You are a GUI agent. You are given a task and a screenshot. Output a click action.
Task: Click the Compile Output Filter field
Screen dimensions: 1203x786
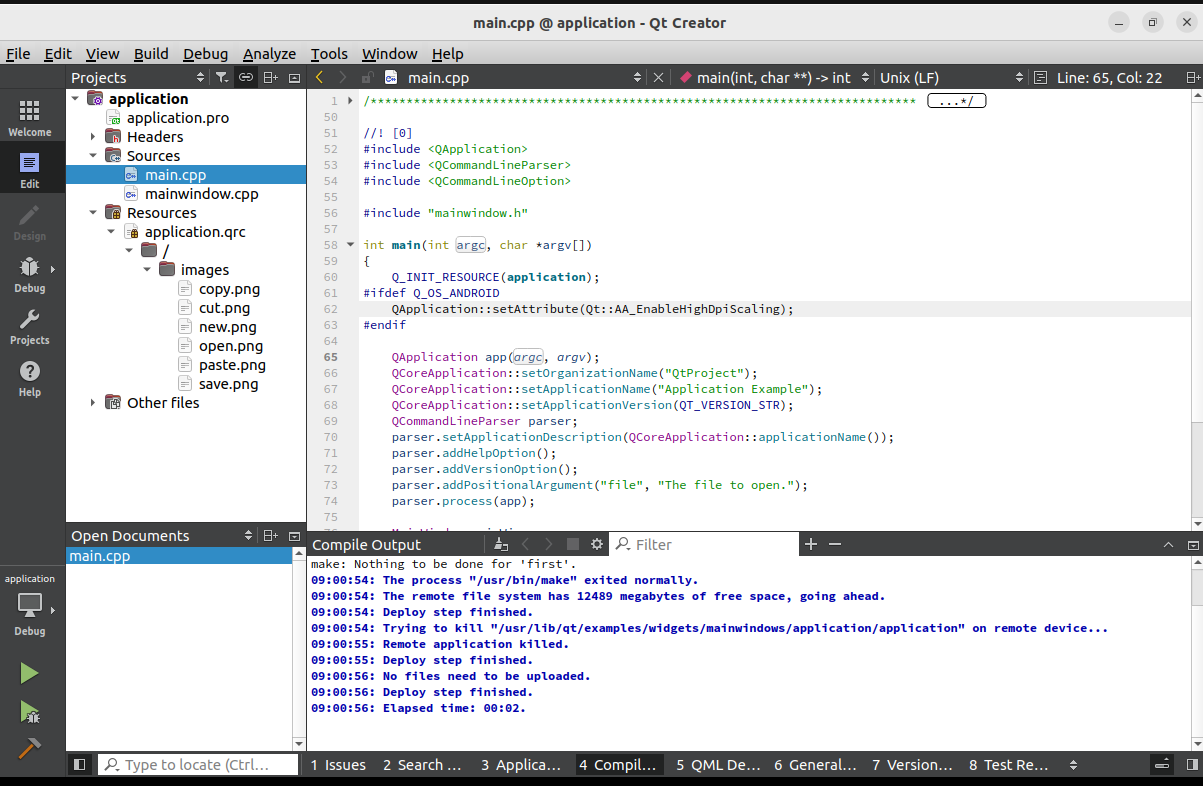704,544
